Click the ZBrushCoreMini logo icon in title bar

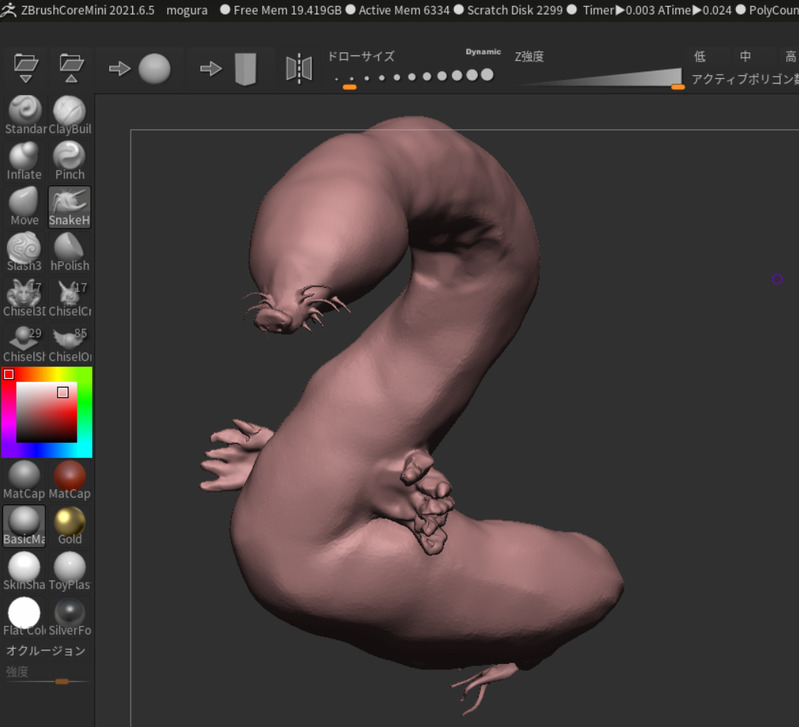pos(9,10)
